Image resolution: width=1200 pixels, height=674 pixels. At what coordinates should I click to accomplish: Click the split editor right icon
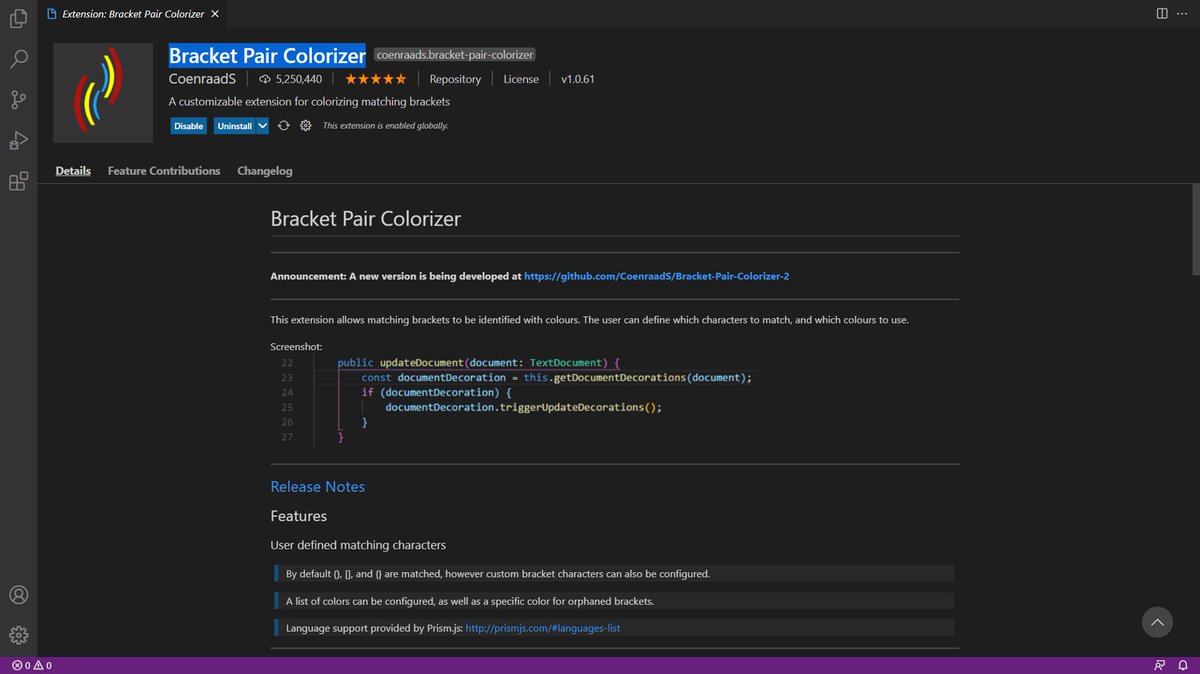[1162, 13]
